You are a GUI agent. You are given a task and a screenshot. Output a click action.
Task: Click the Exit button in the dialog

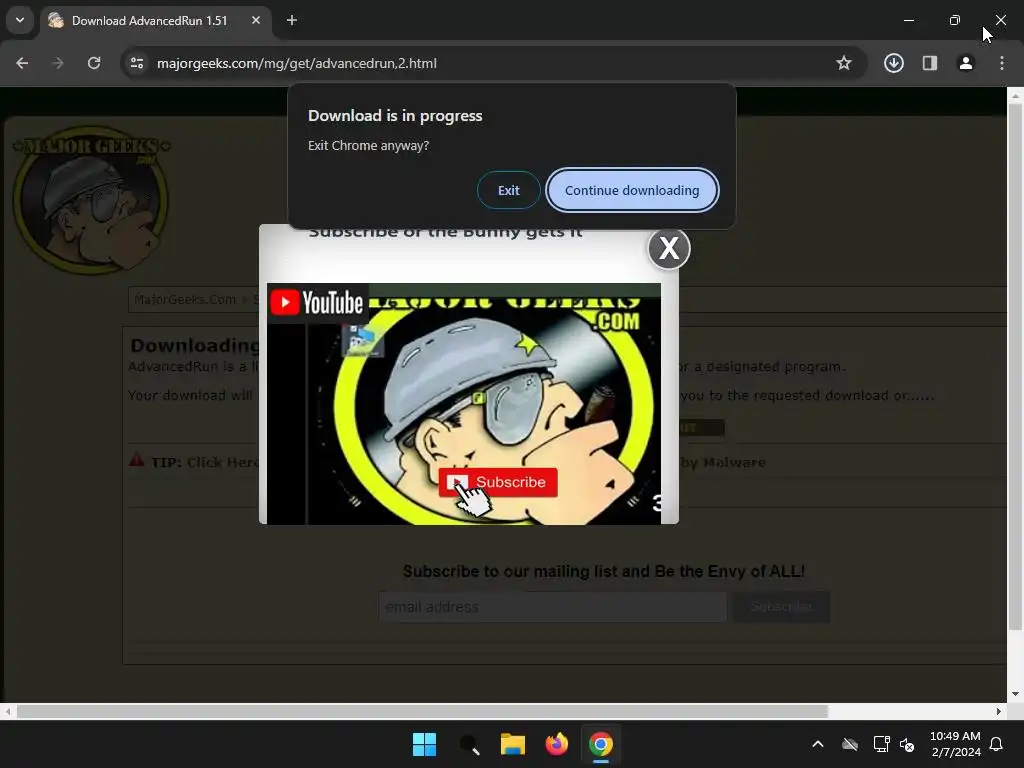coord(509,190)
